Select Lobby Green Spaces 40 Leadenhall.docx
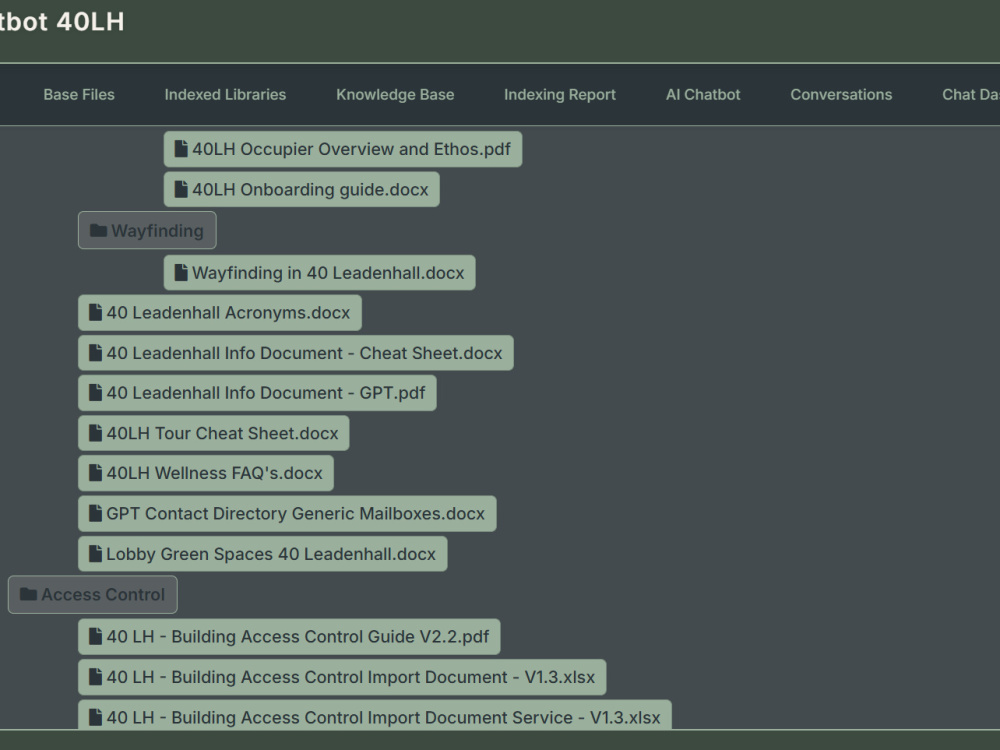Image resolution: width=1000 pixels, height=750 pixels. (263, 554)
